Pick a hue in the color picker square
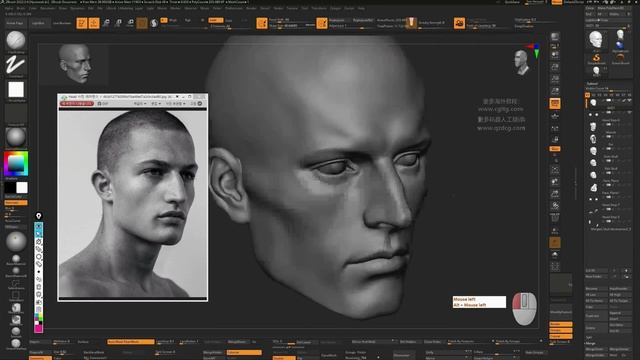The height and width of the screenshot is (360, 640). (x=16, y=164)
